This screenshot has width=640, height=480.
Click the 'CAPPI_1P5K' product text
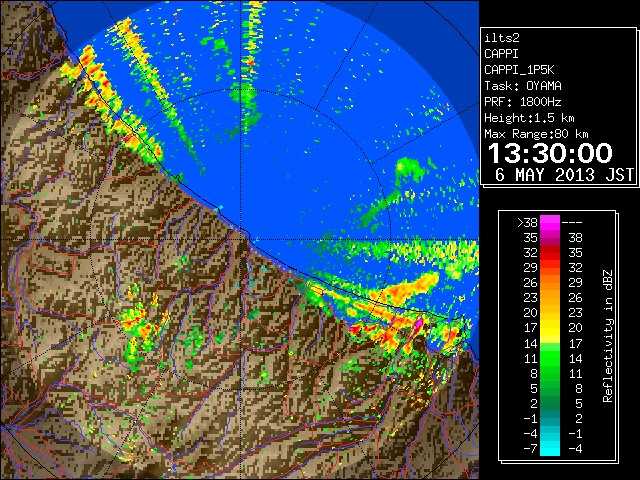tap(519, 70)
